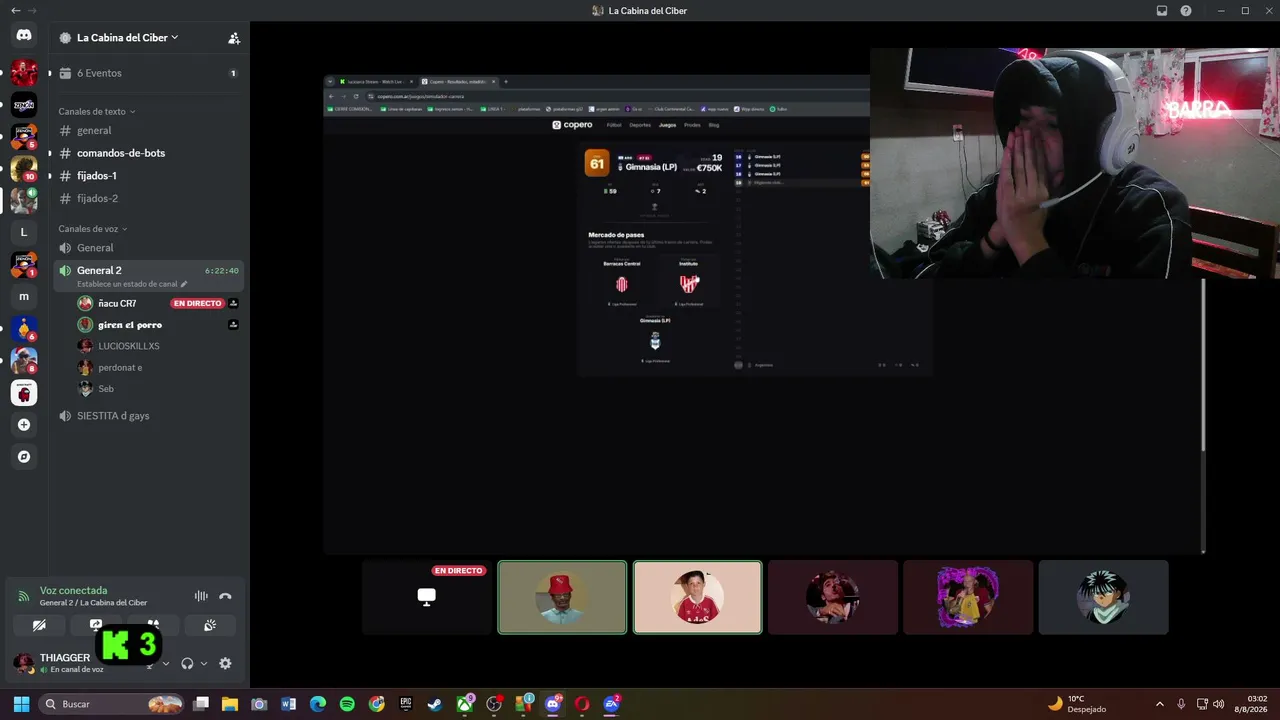
Task: Open the server with letter L icon
Action: point(24,233)
